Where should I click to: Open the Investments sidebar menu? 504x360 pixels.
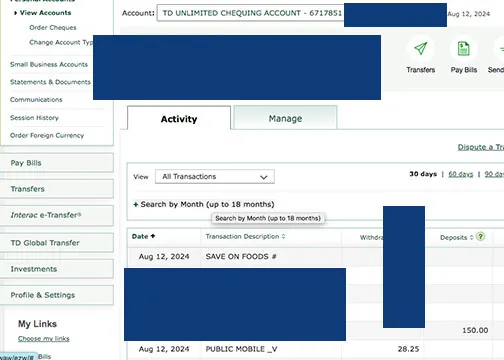57,269
